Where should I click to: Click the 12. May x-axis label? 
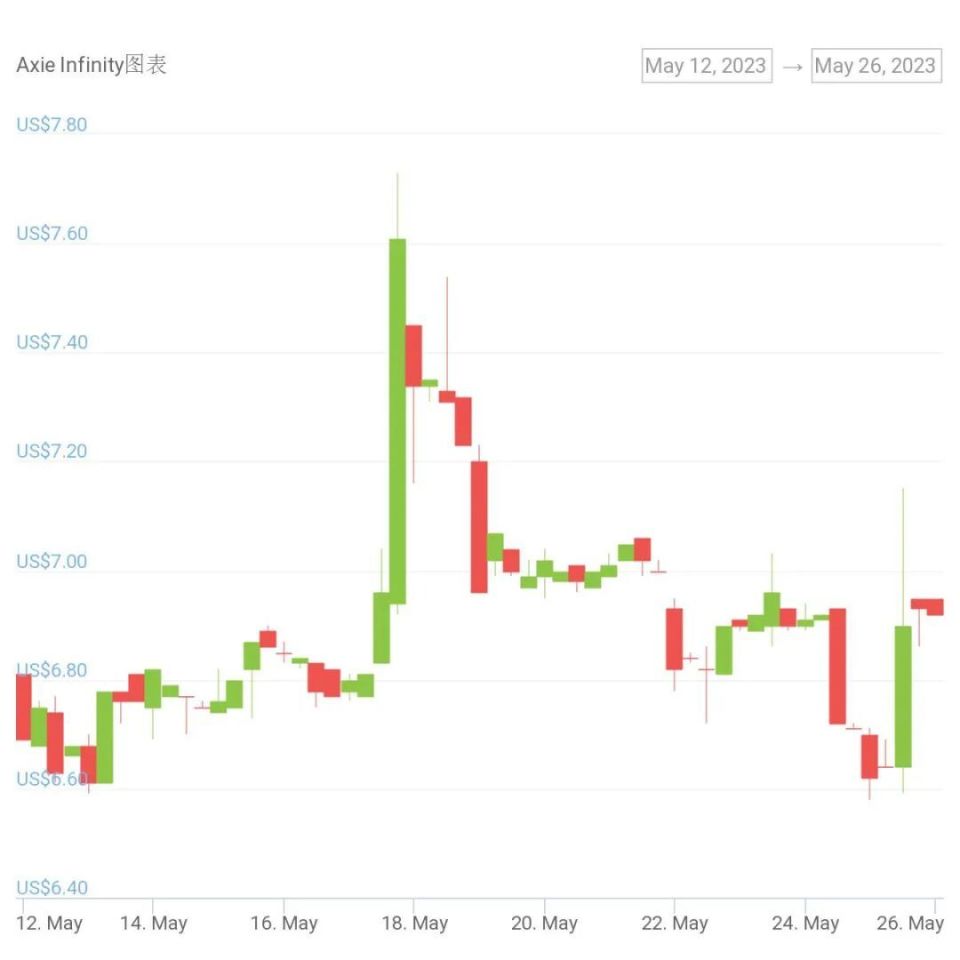[x=49, y=923]
